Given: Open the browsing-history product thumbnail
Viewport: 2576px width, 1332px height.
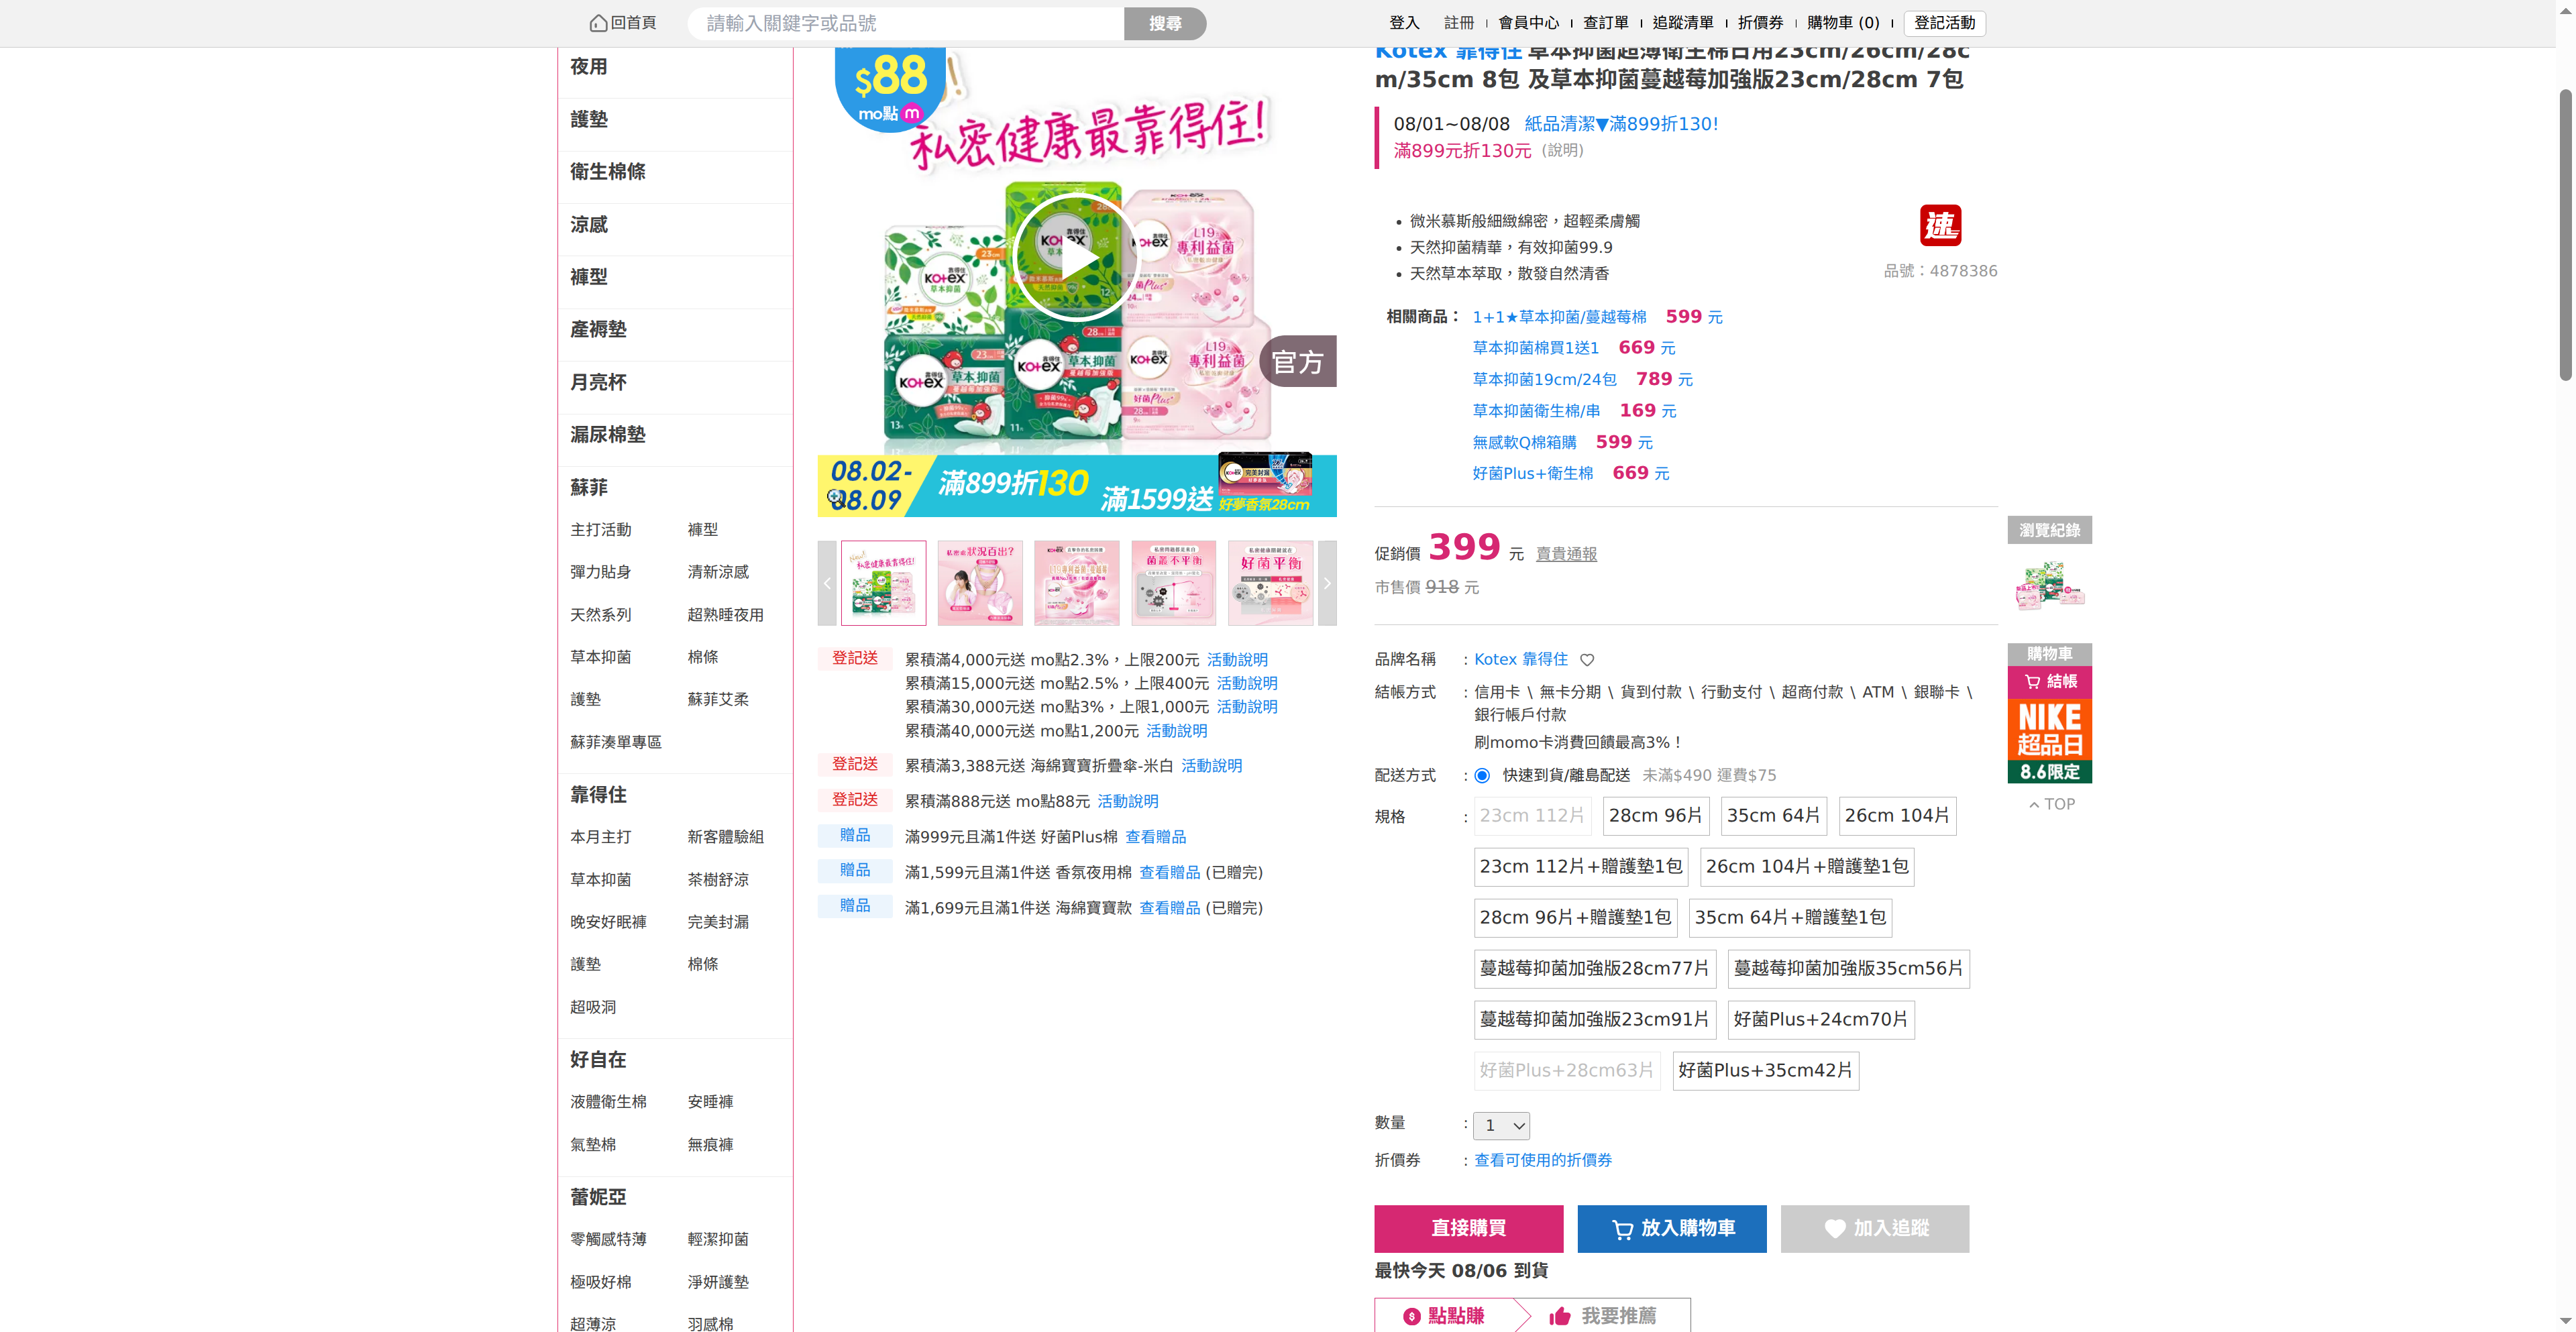Looking at the screenshot, I should click(x=2049, y=585).
